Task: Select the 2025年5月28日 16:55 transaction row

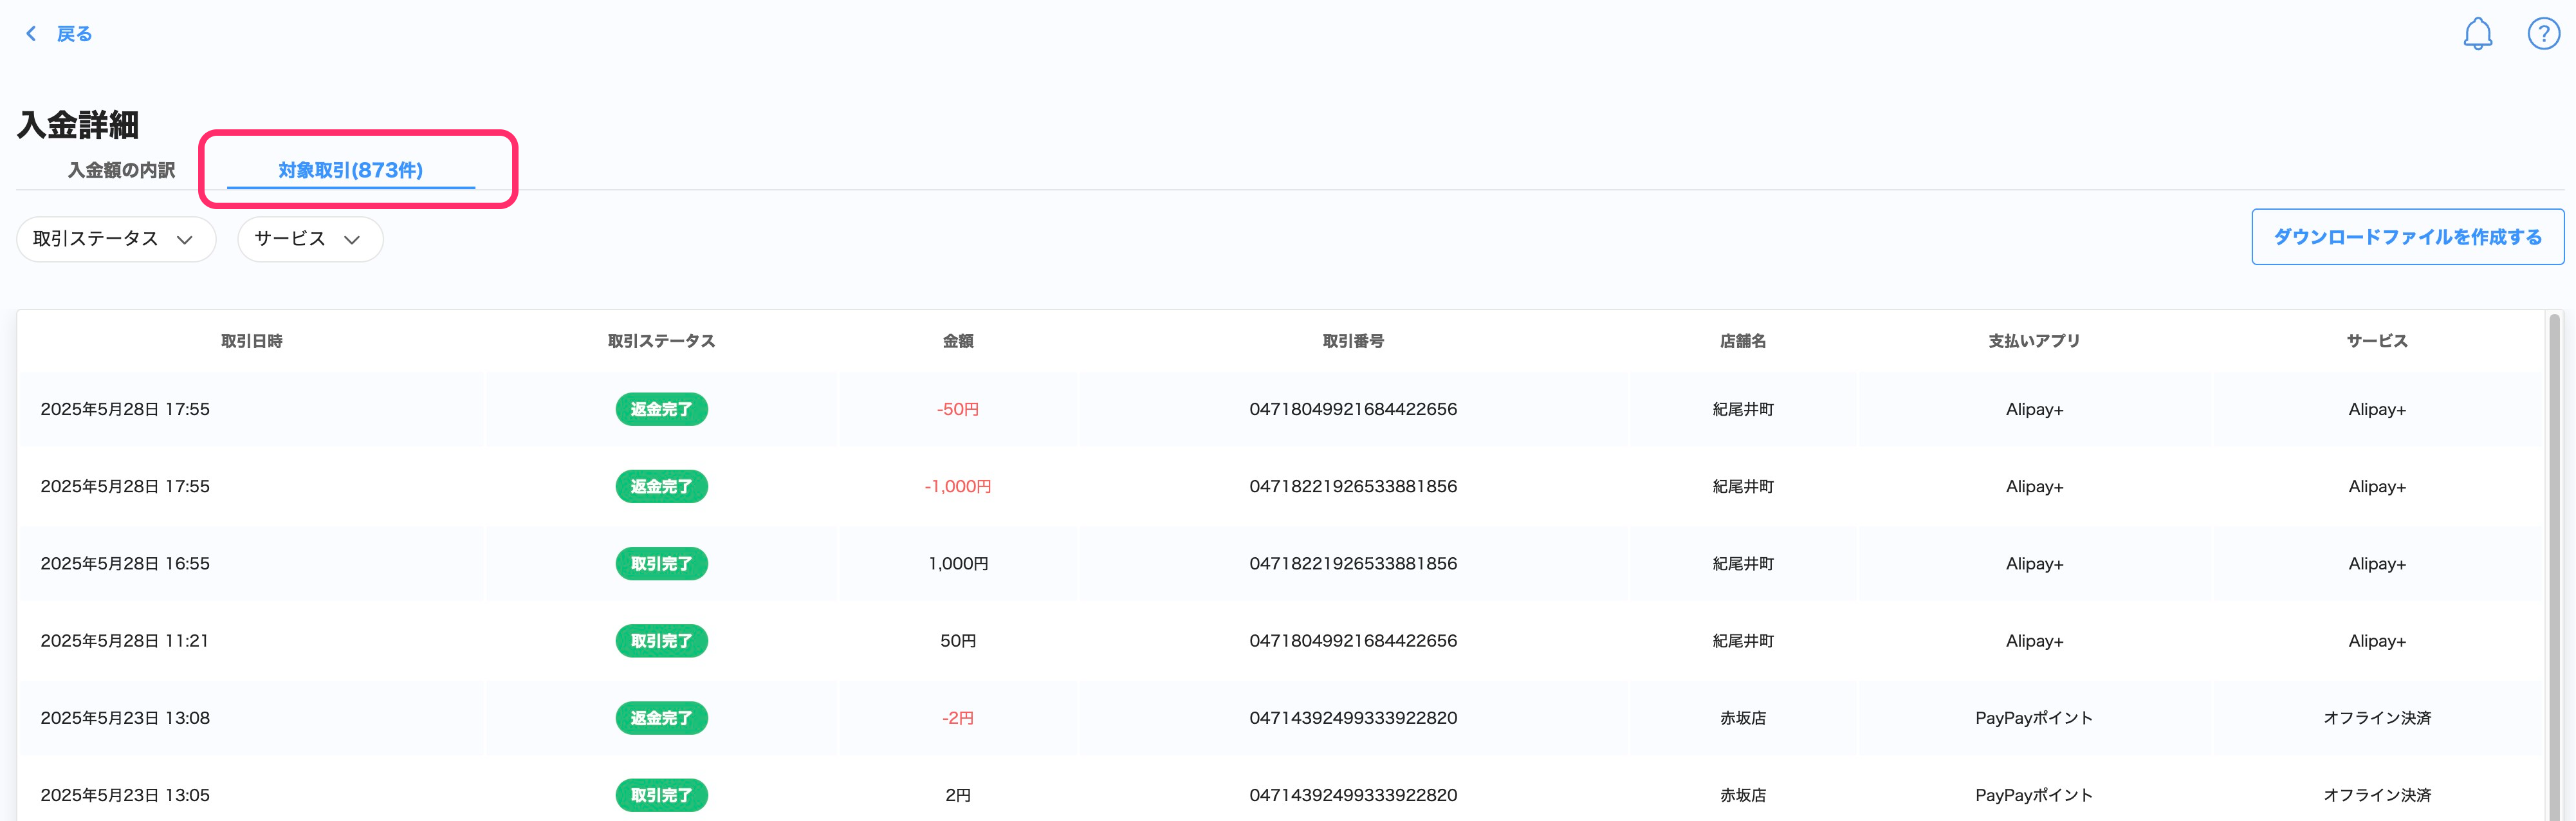Action: pyautogui.click(x=125, y=563)
